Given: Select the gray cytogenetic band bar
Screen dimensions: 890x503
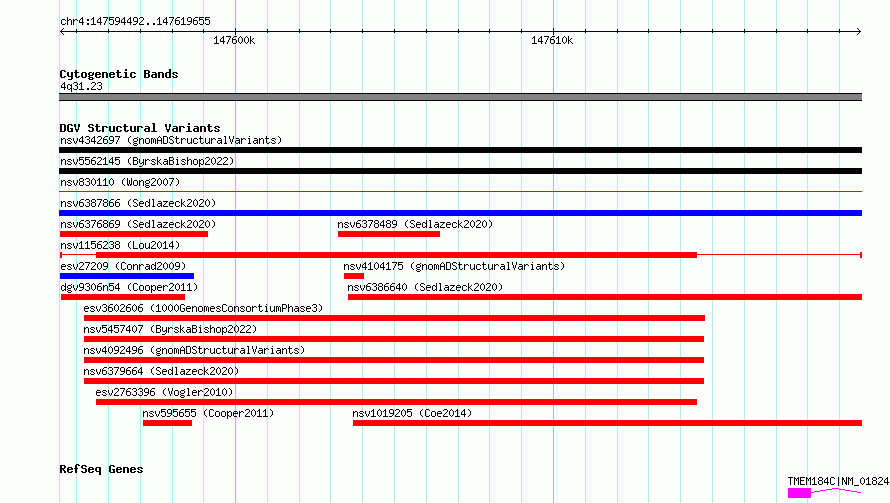Looking at the screenshot, I should 460,97.
